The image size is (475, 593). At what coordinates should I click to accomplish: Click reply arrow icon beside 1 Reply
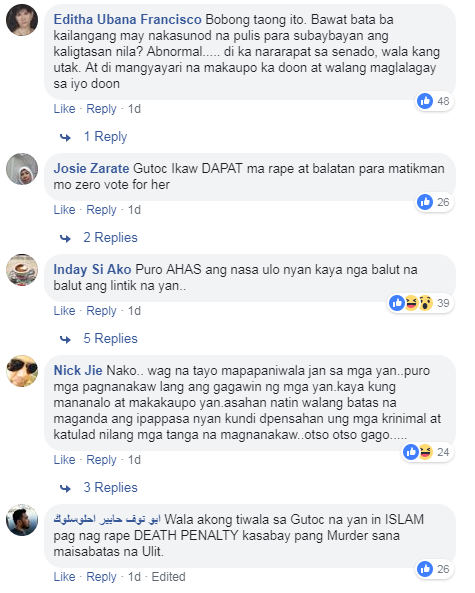pyautogui.click(x=65, y=137)
